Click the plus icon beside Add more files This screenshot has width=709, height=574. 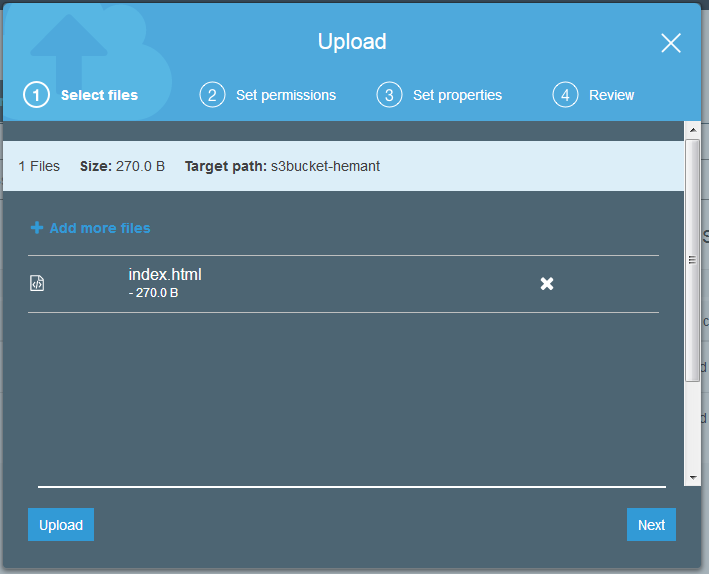(x=37, y=228)
